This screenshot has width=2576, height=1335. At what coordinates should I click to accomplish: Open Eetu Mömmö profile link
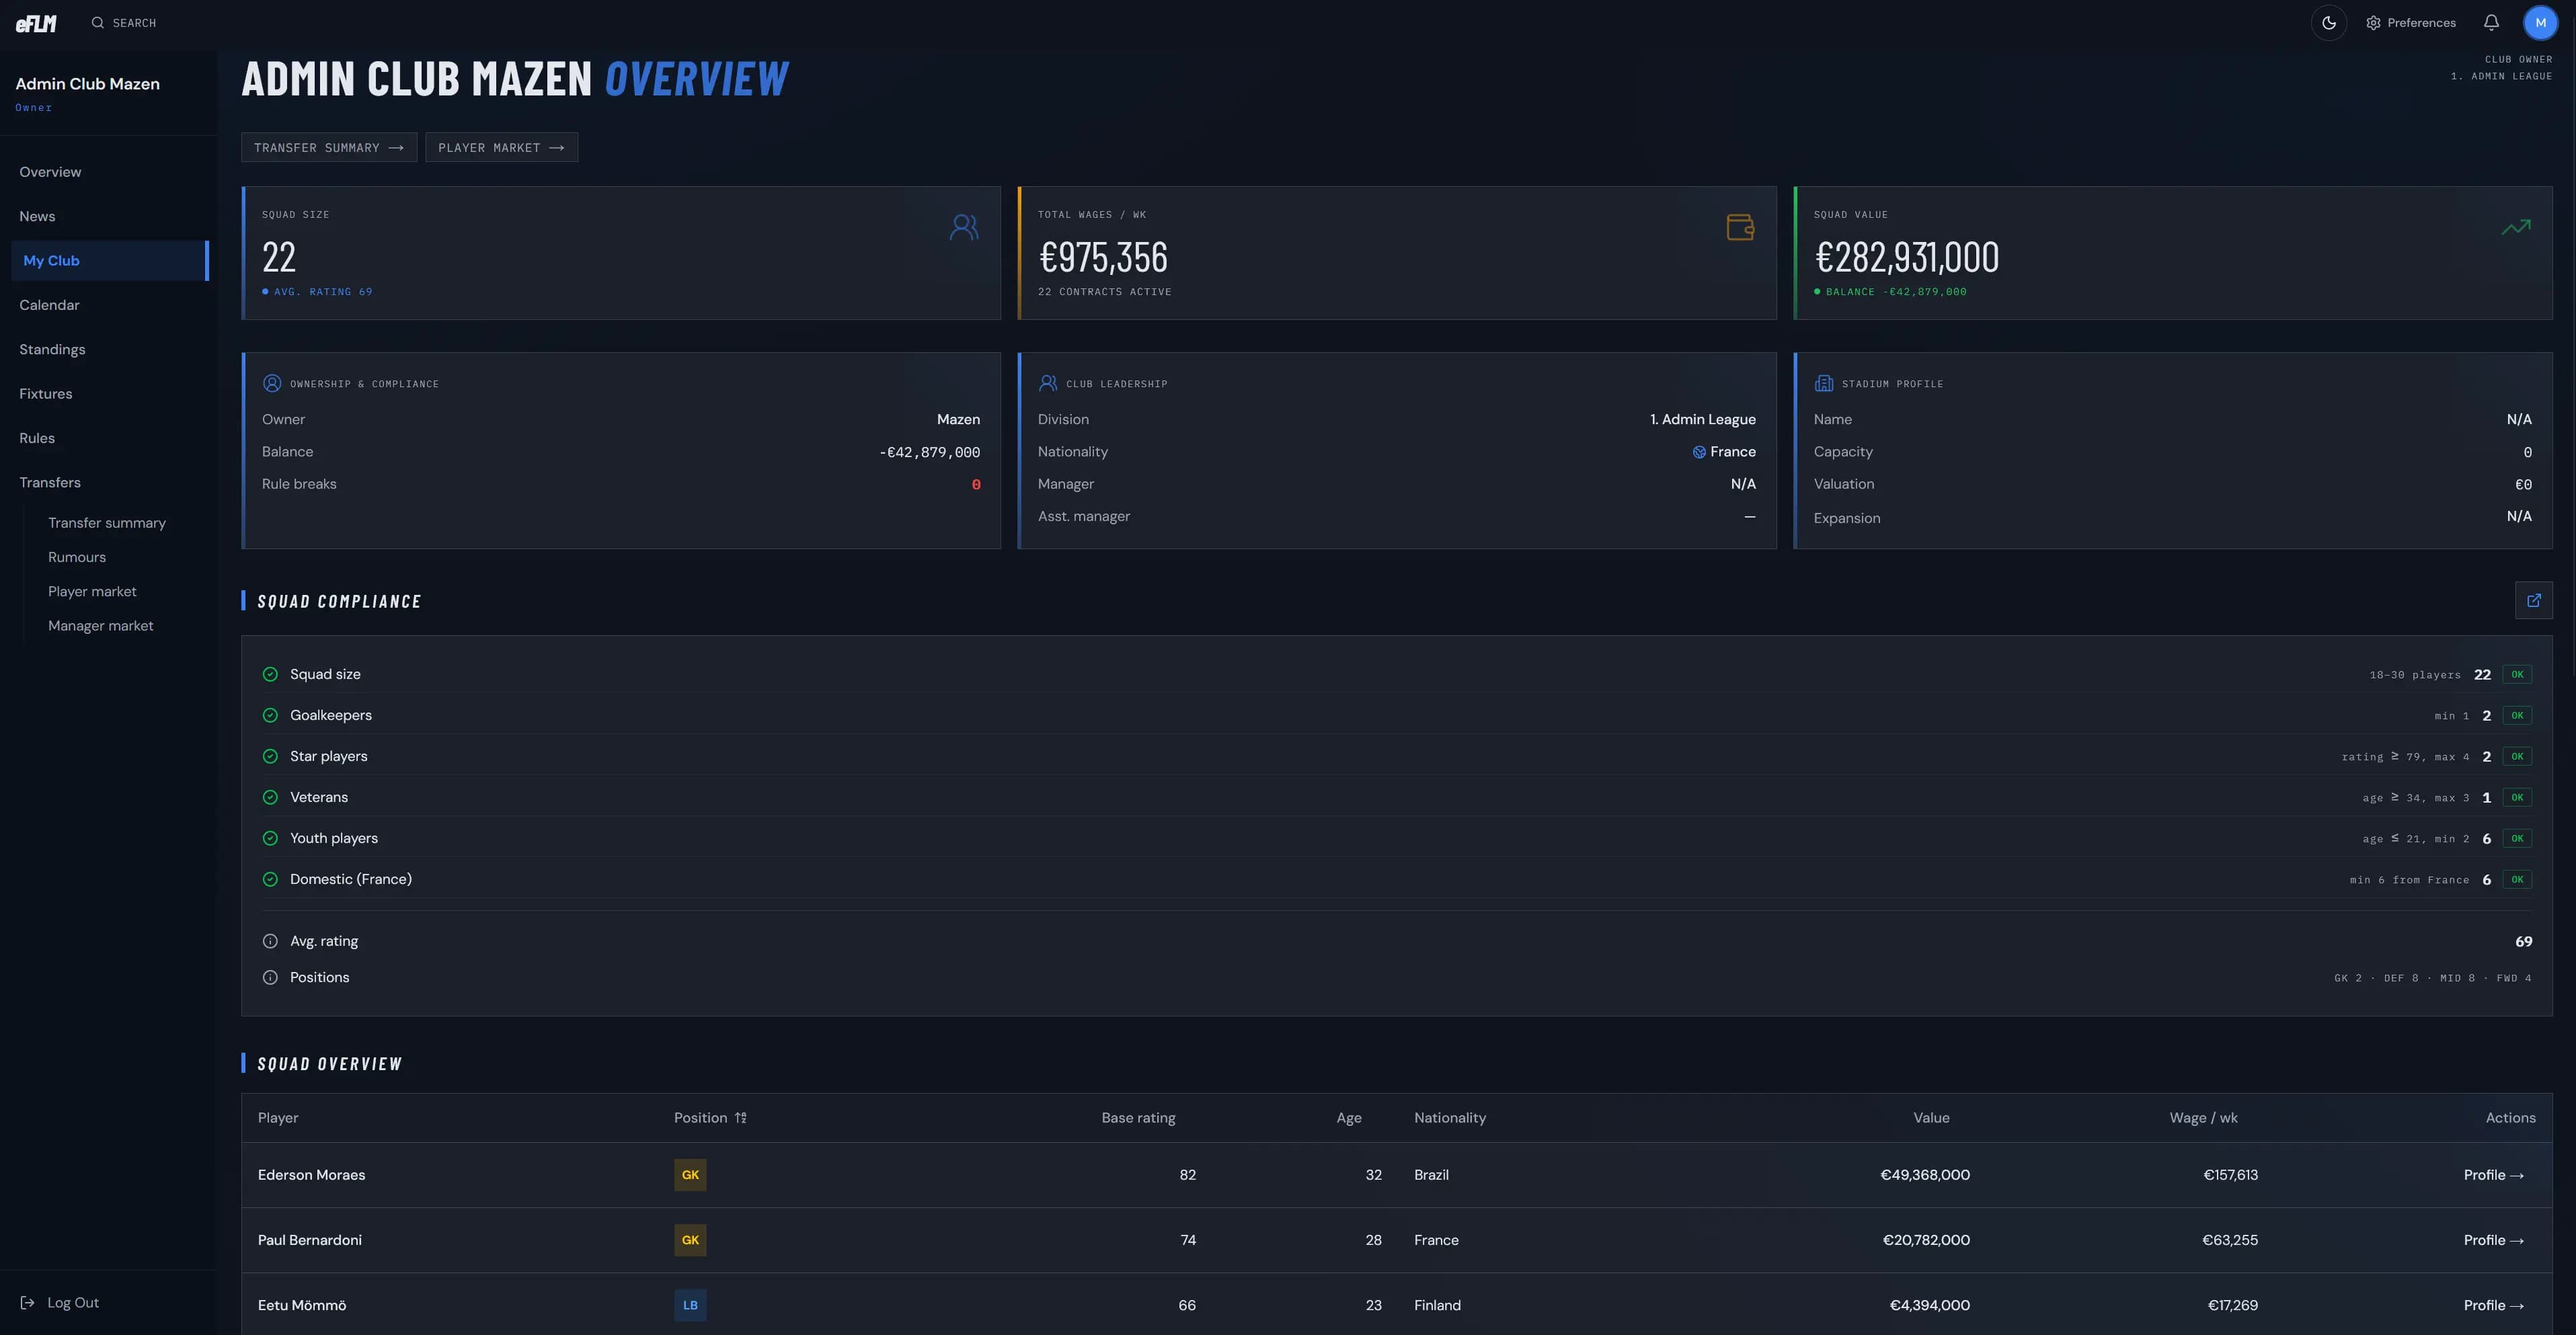tap(2493, 1305)
